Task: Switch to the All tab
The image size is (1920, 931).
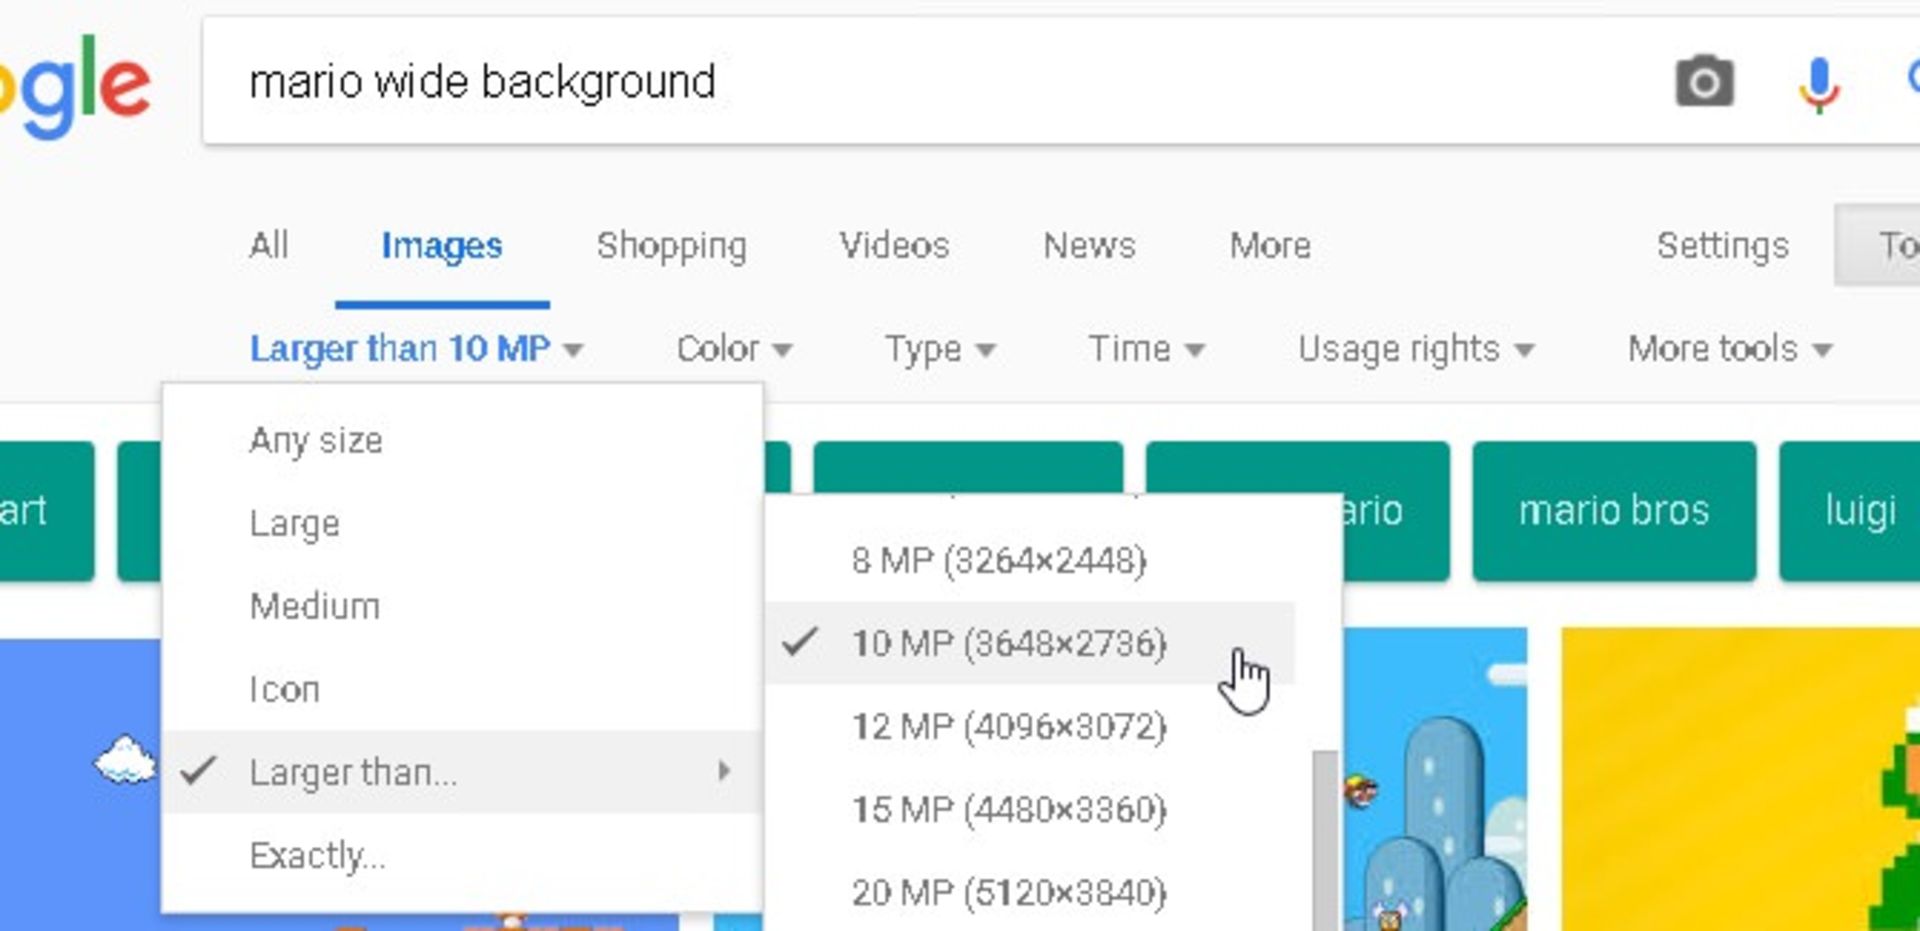Action: click(x=269, y=246)
